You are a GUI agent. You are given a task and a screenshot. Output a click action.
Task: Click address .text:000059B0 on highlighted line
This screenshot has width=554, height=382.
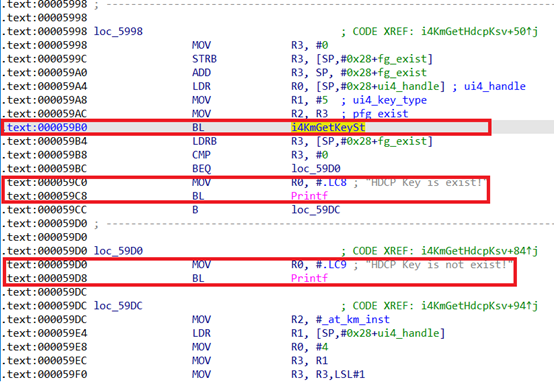[45, 127]
